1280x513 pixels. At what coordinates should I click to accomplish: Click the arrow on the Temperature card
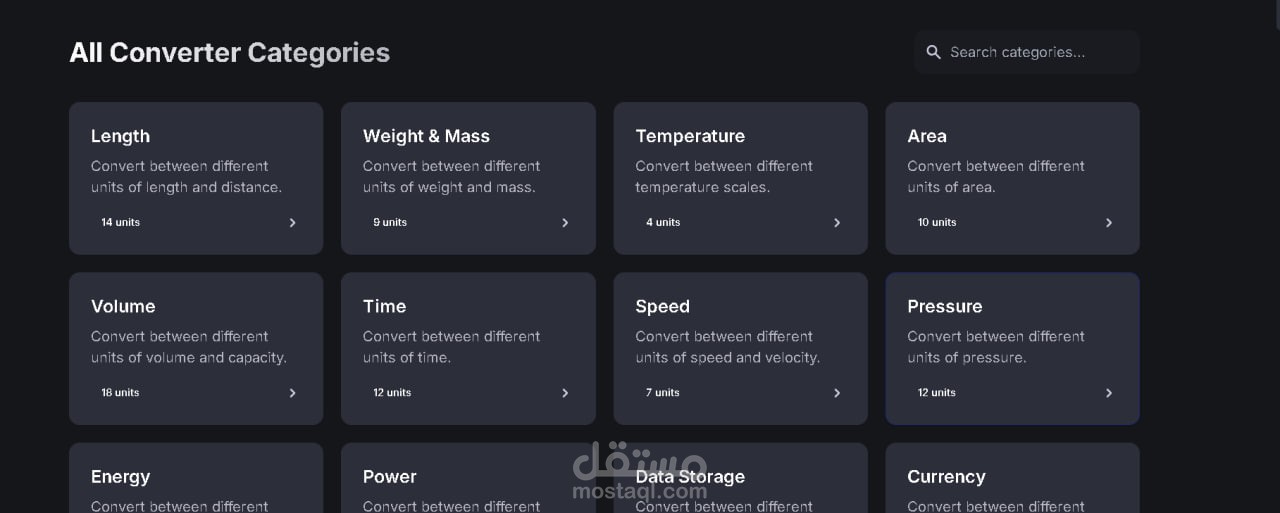click(837, 223)
